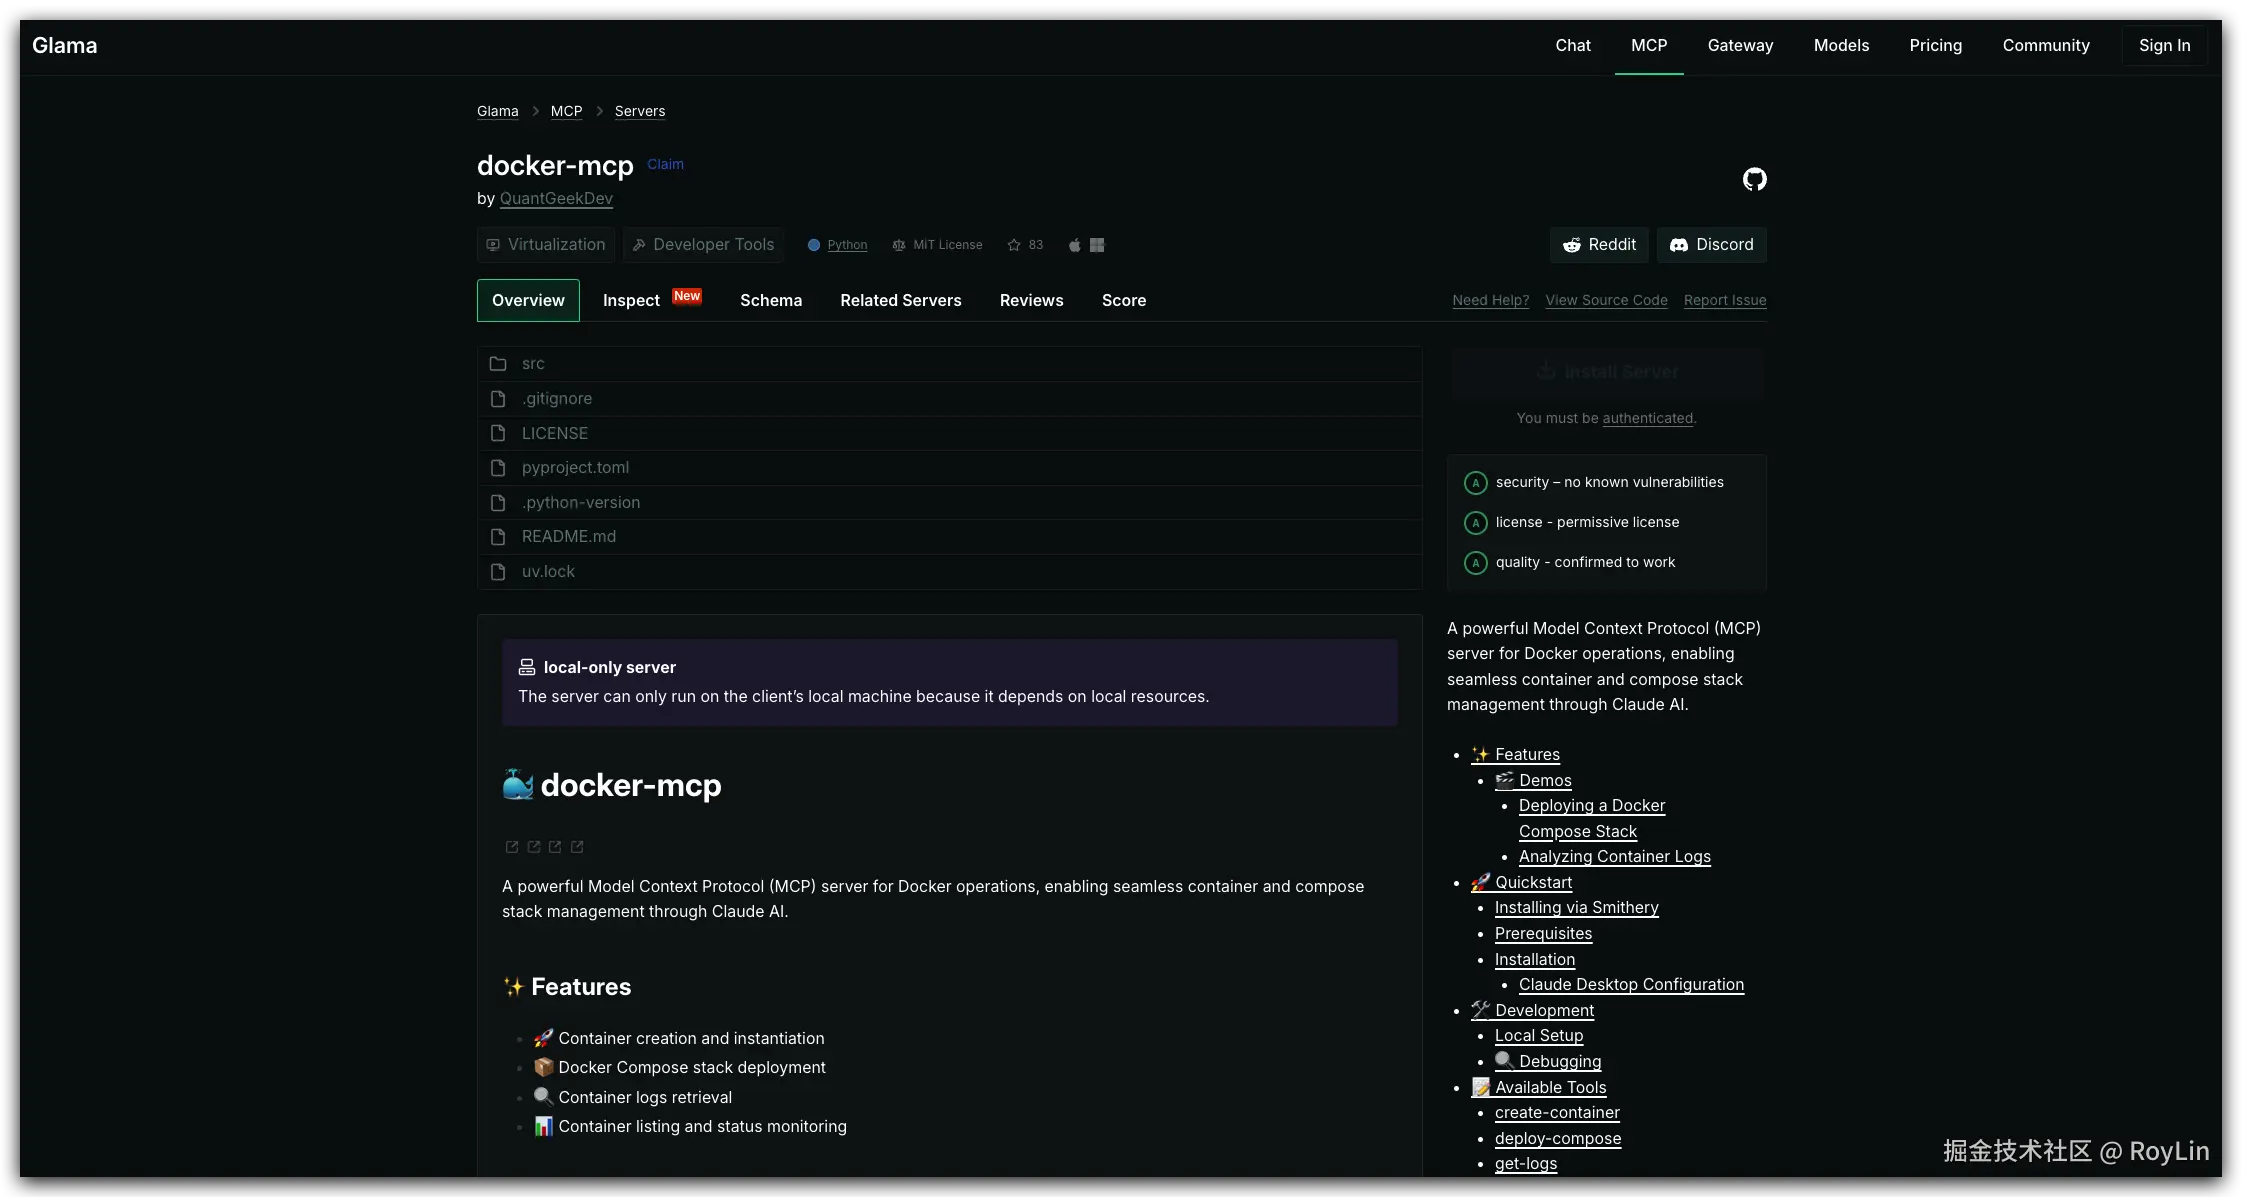The image size is (2242, 1197).
Task: Select Pricing in top navigation
Action: tap(1935, 46)
